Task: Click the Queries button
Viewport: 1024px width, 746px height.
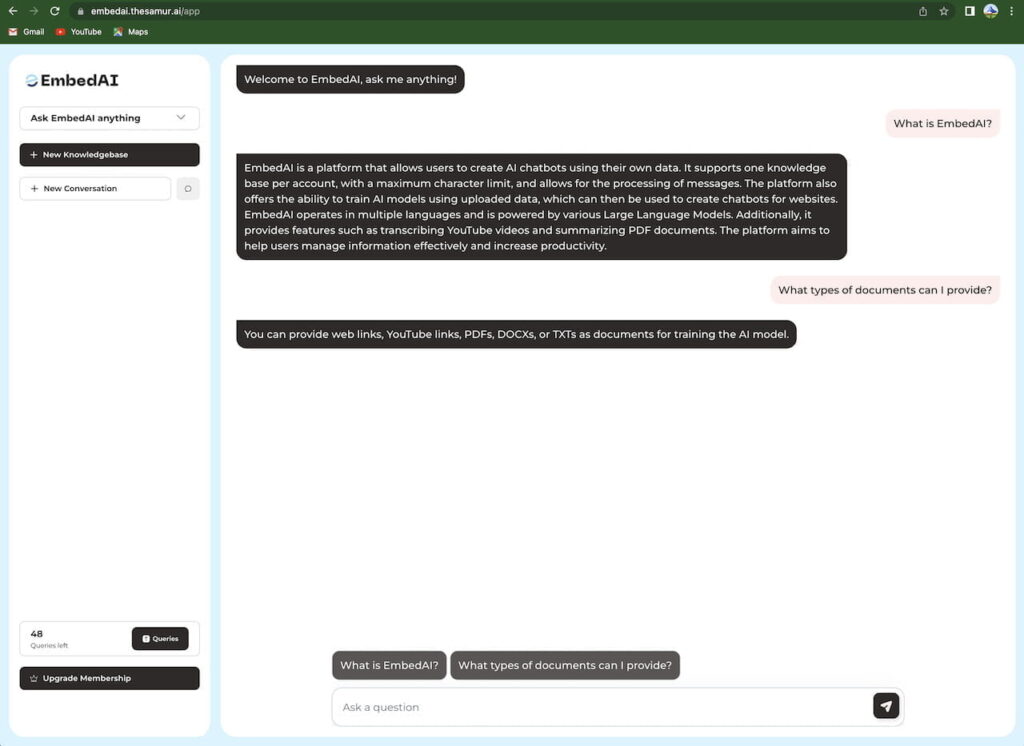Action: click(160, 639)
